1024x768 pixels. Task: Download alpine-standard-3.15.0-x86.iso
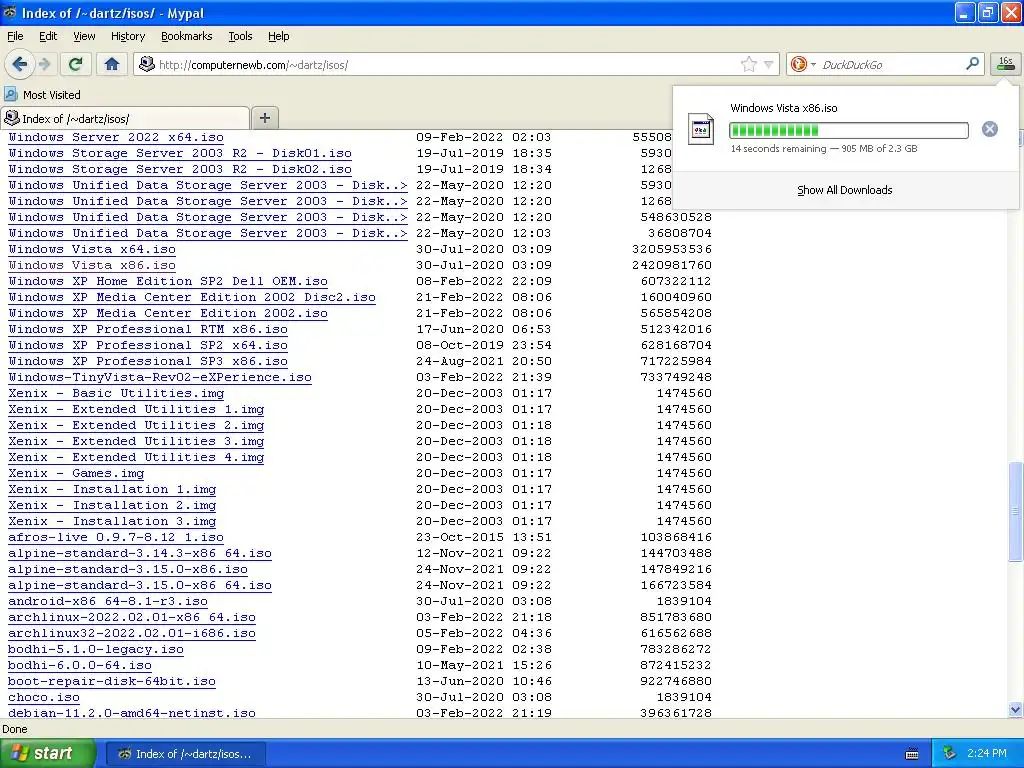(x=128, y=569)
